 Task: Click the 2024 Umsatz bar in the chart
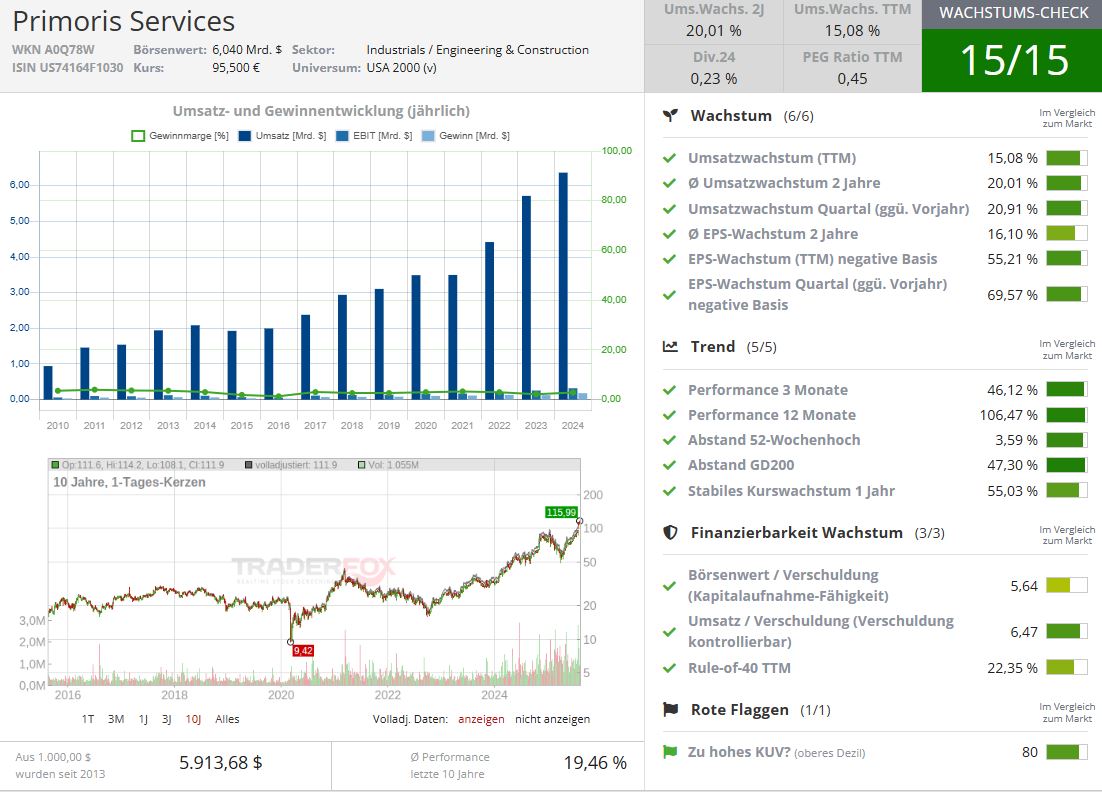563,286
